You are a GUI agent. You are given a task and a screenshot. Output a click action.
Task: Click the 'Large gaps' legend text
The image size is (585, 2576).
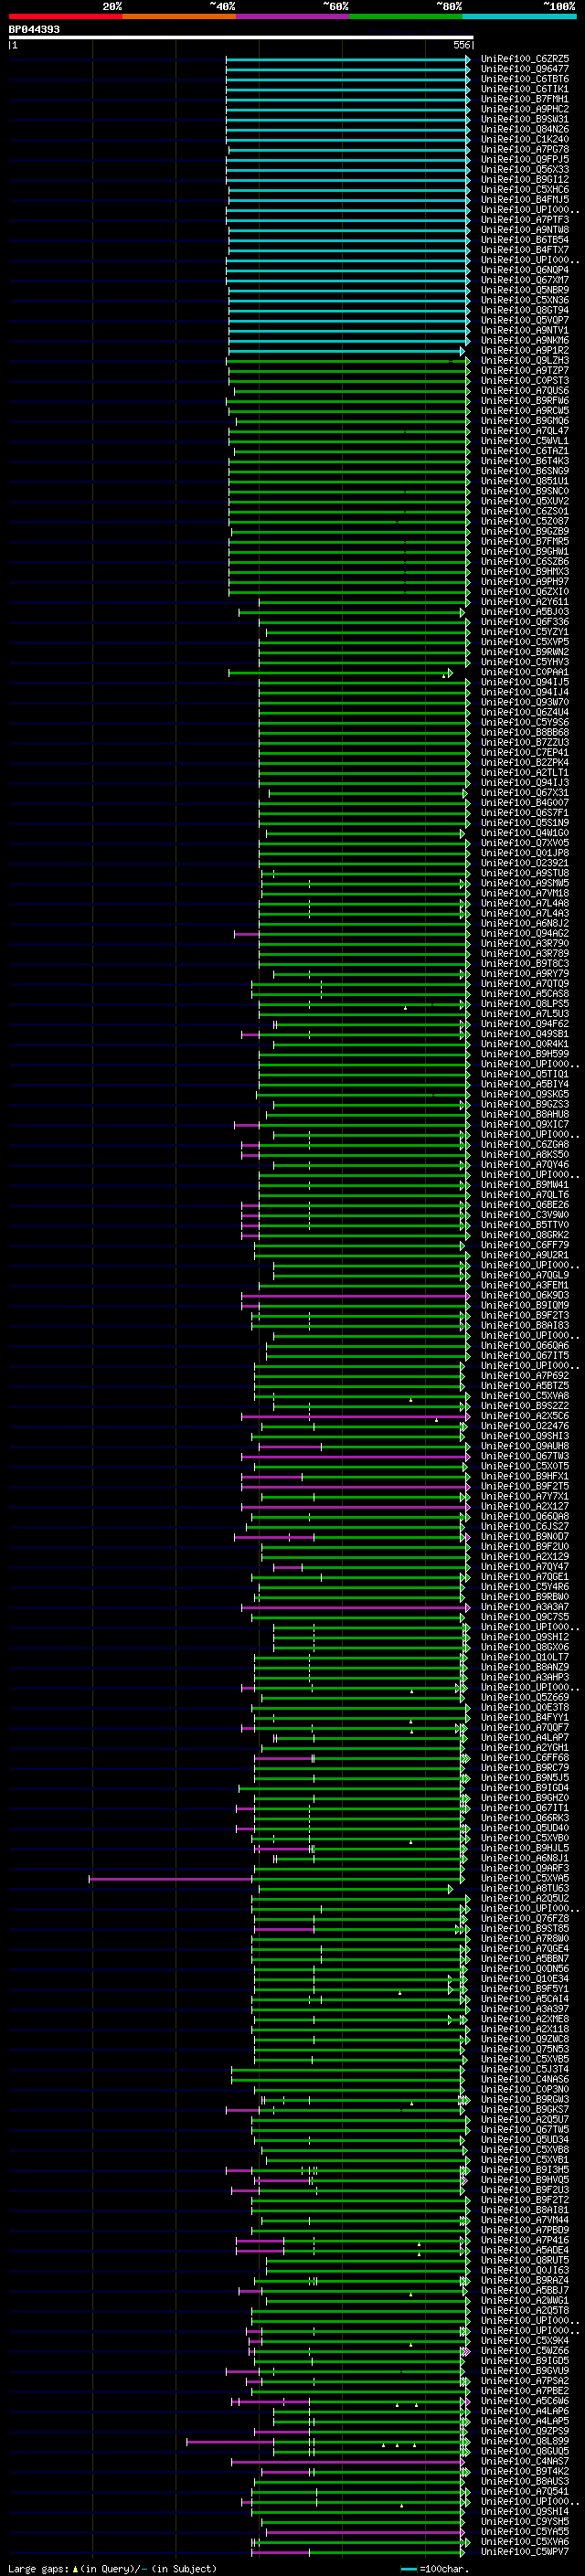[39, 2569]
